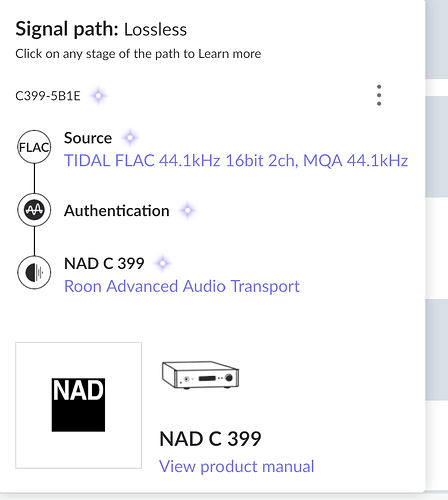This screenshot has width=448, height=500.
Task: Open the View product manual link
Action: [x=237, y=466]
